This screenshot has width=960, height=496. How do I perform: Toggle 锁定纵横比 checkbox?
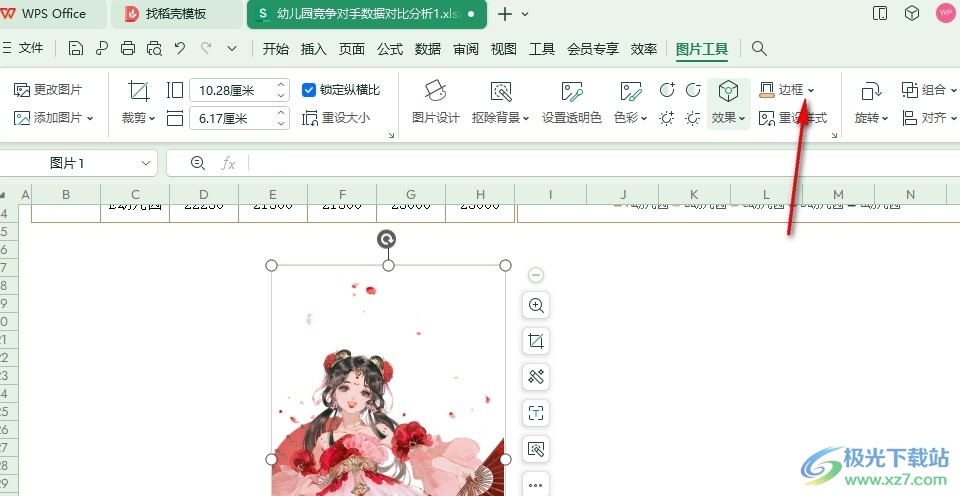(309, 90)
